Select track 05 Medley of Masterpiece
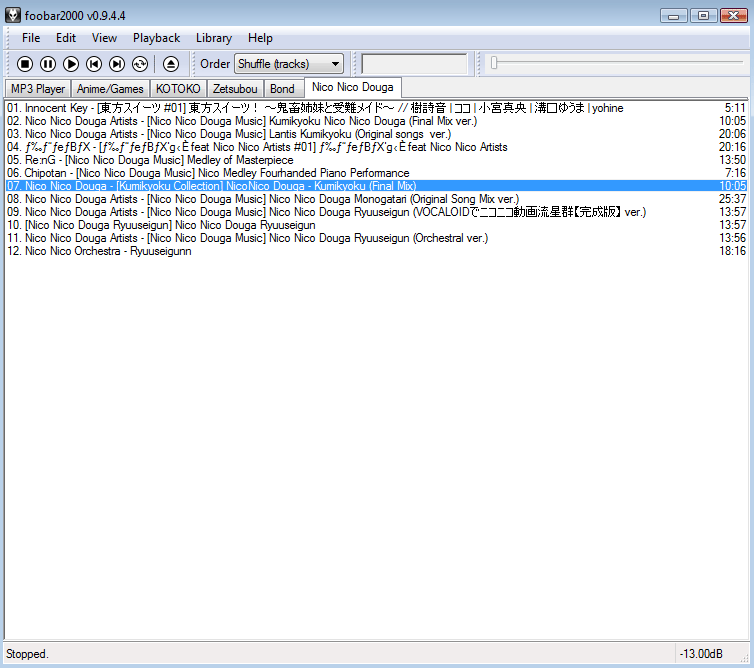Image resolution: width=754 pixels, height=668 pixels. [x=376, y=160]
